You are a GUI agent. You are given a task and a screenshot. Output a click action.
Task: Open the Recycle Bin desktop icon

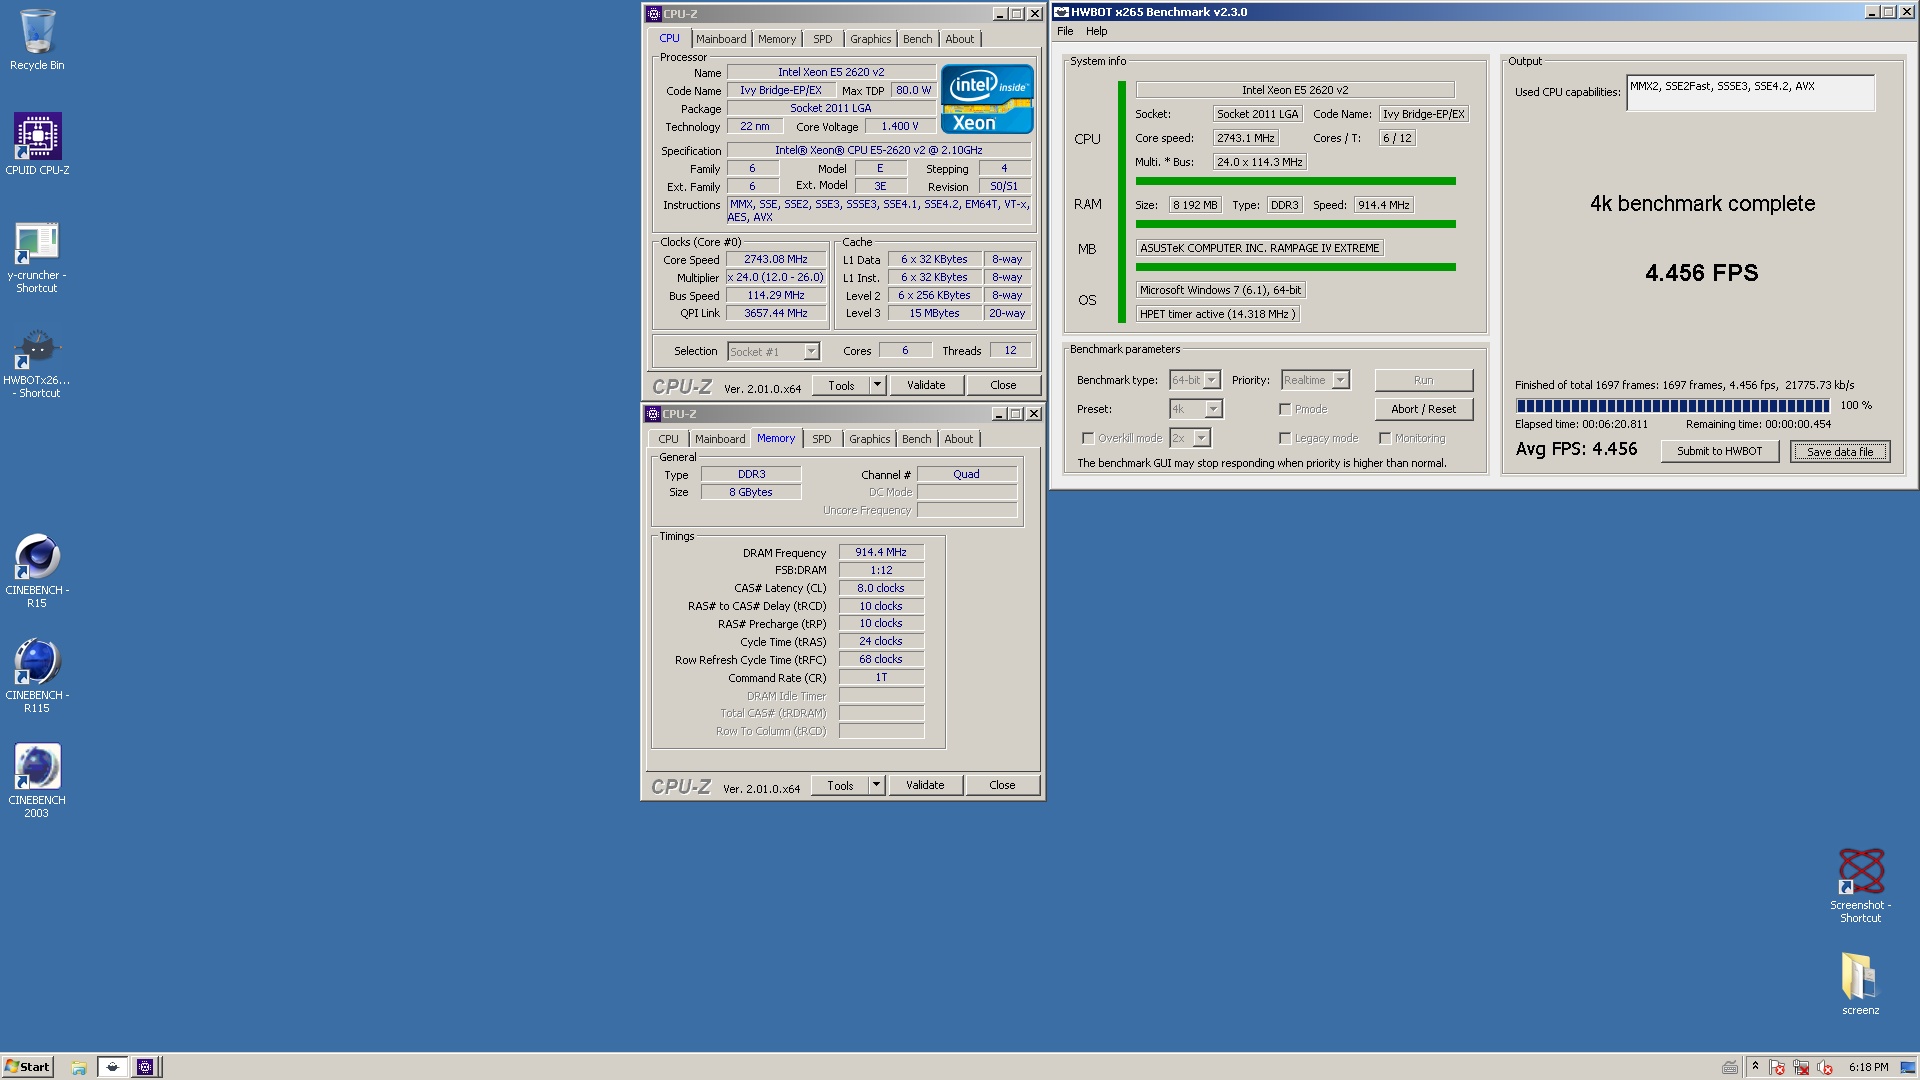point(37,40)
